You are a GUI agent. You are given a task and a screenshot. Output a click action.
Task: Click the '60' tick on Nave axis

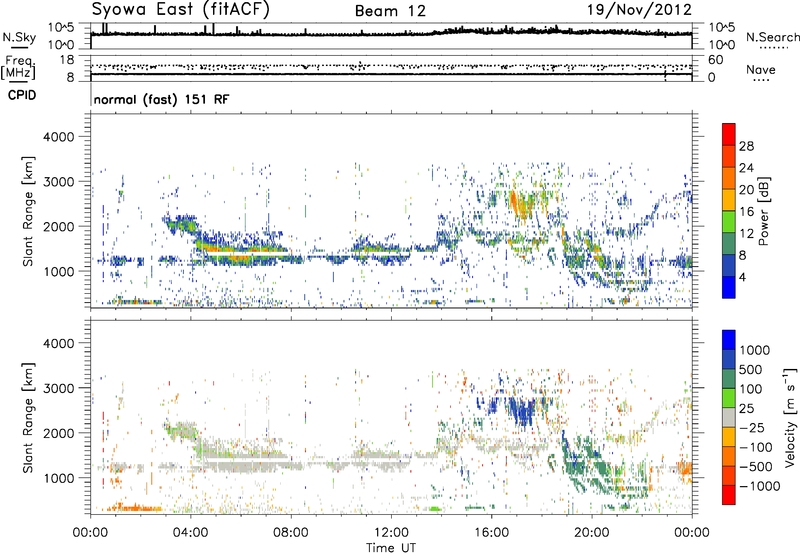point(716,60)
